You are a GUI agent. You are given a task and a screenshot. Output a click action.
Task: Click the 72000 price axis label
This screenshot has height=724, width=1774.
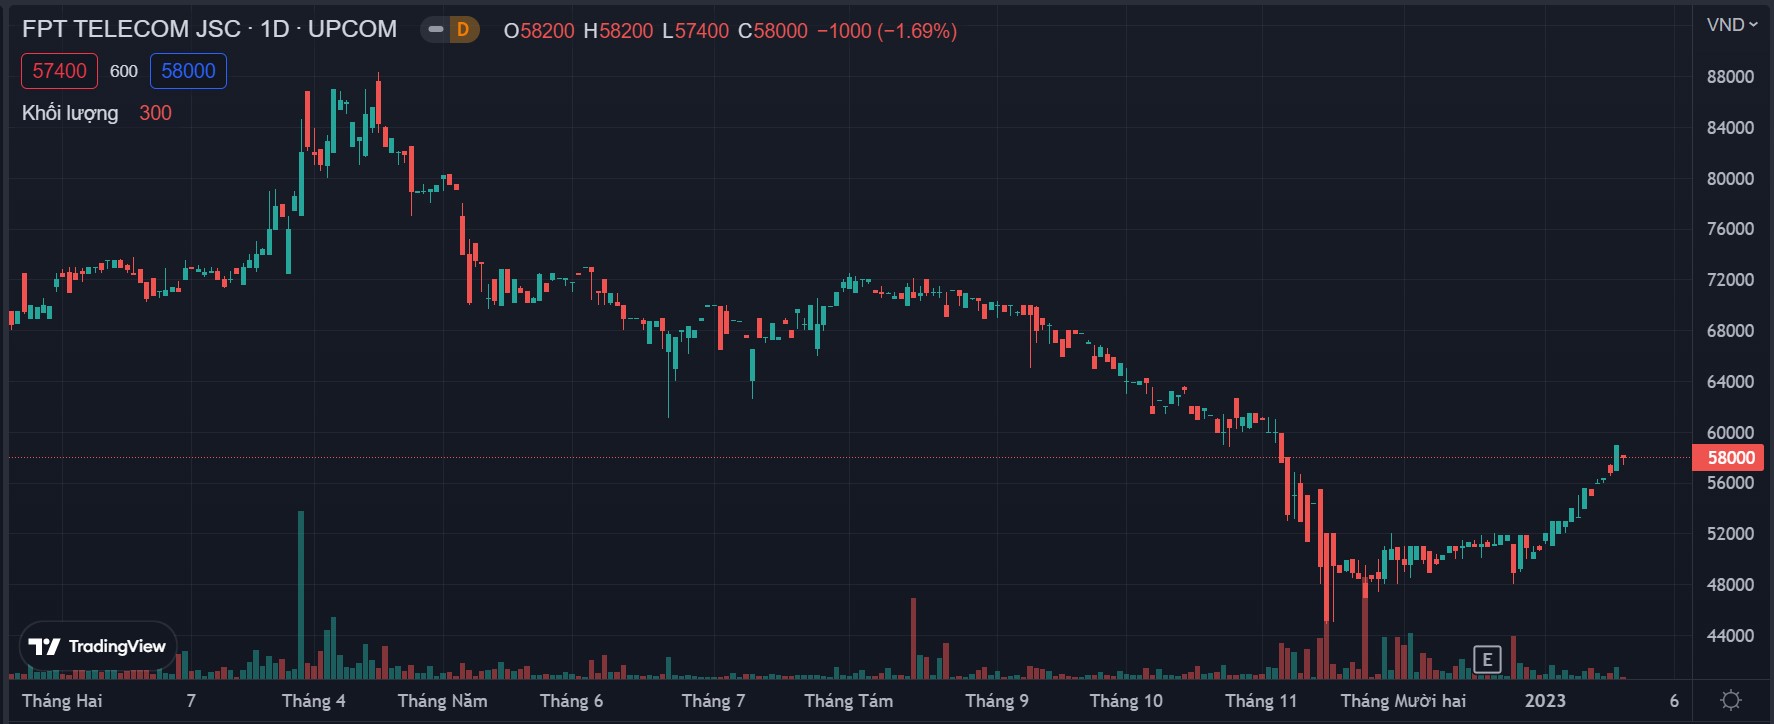click(x=1730, y=279)
